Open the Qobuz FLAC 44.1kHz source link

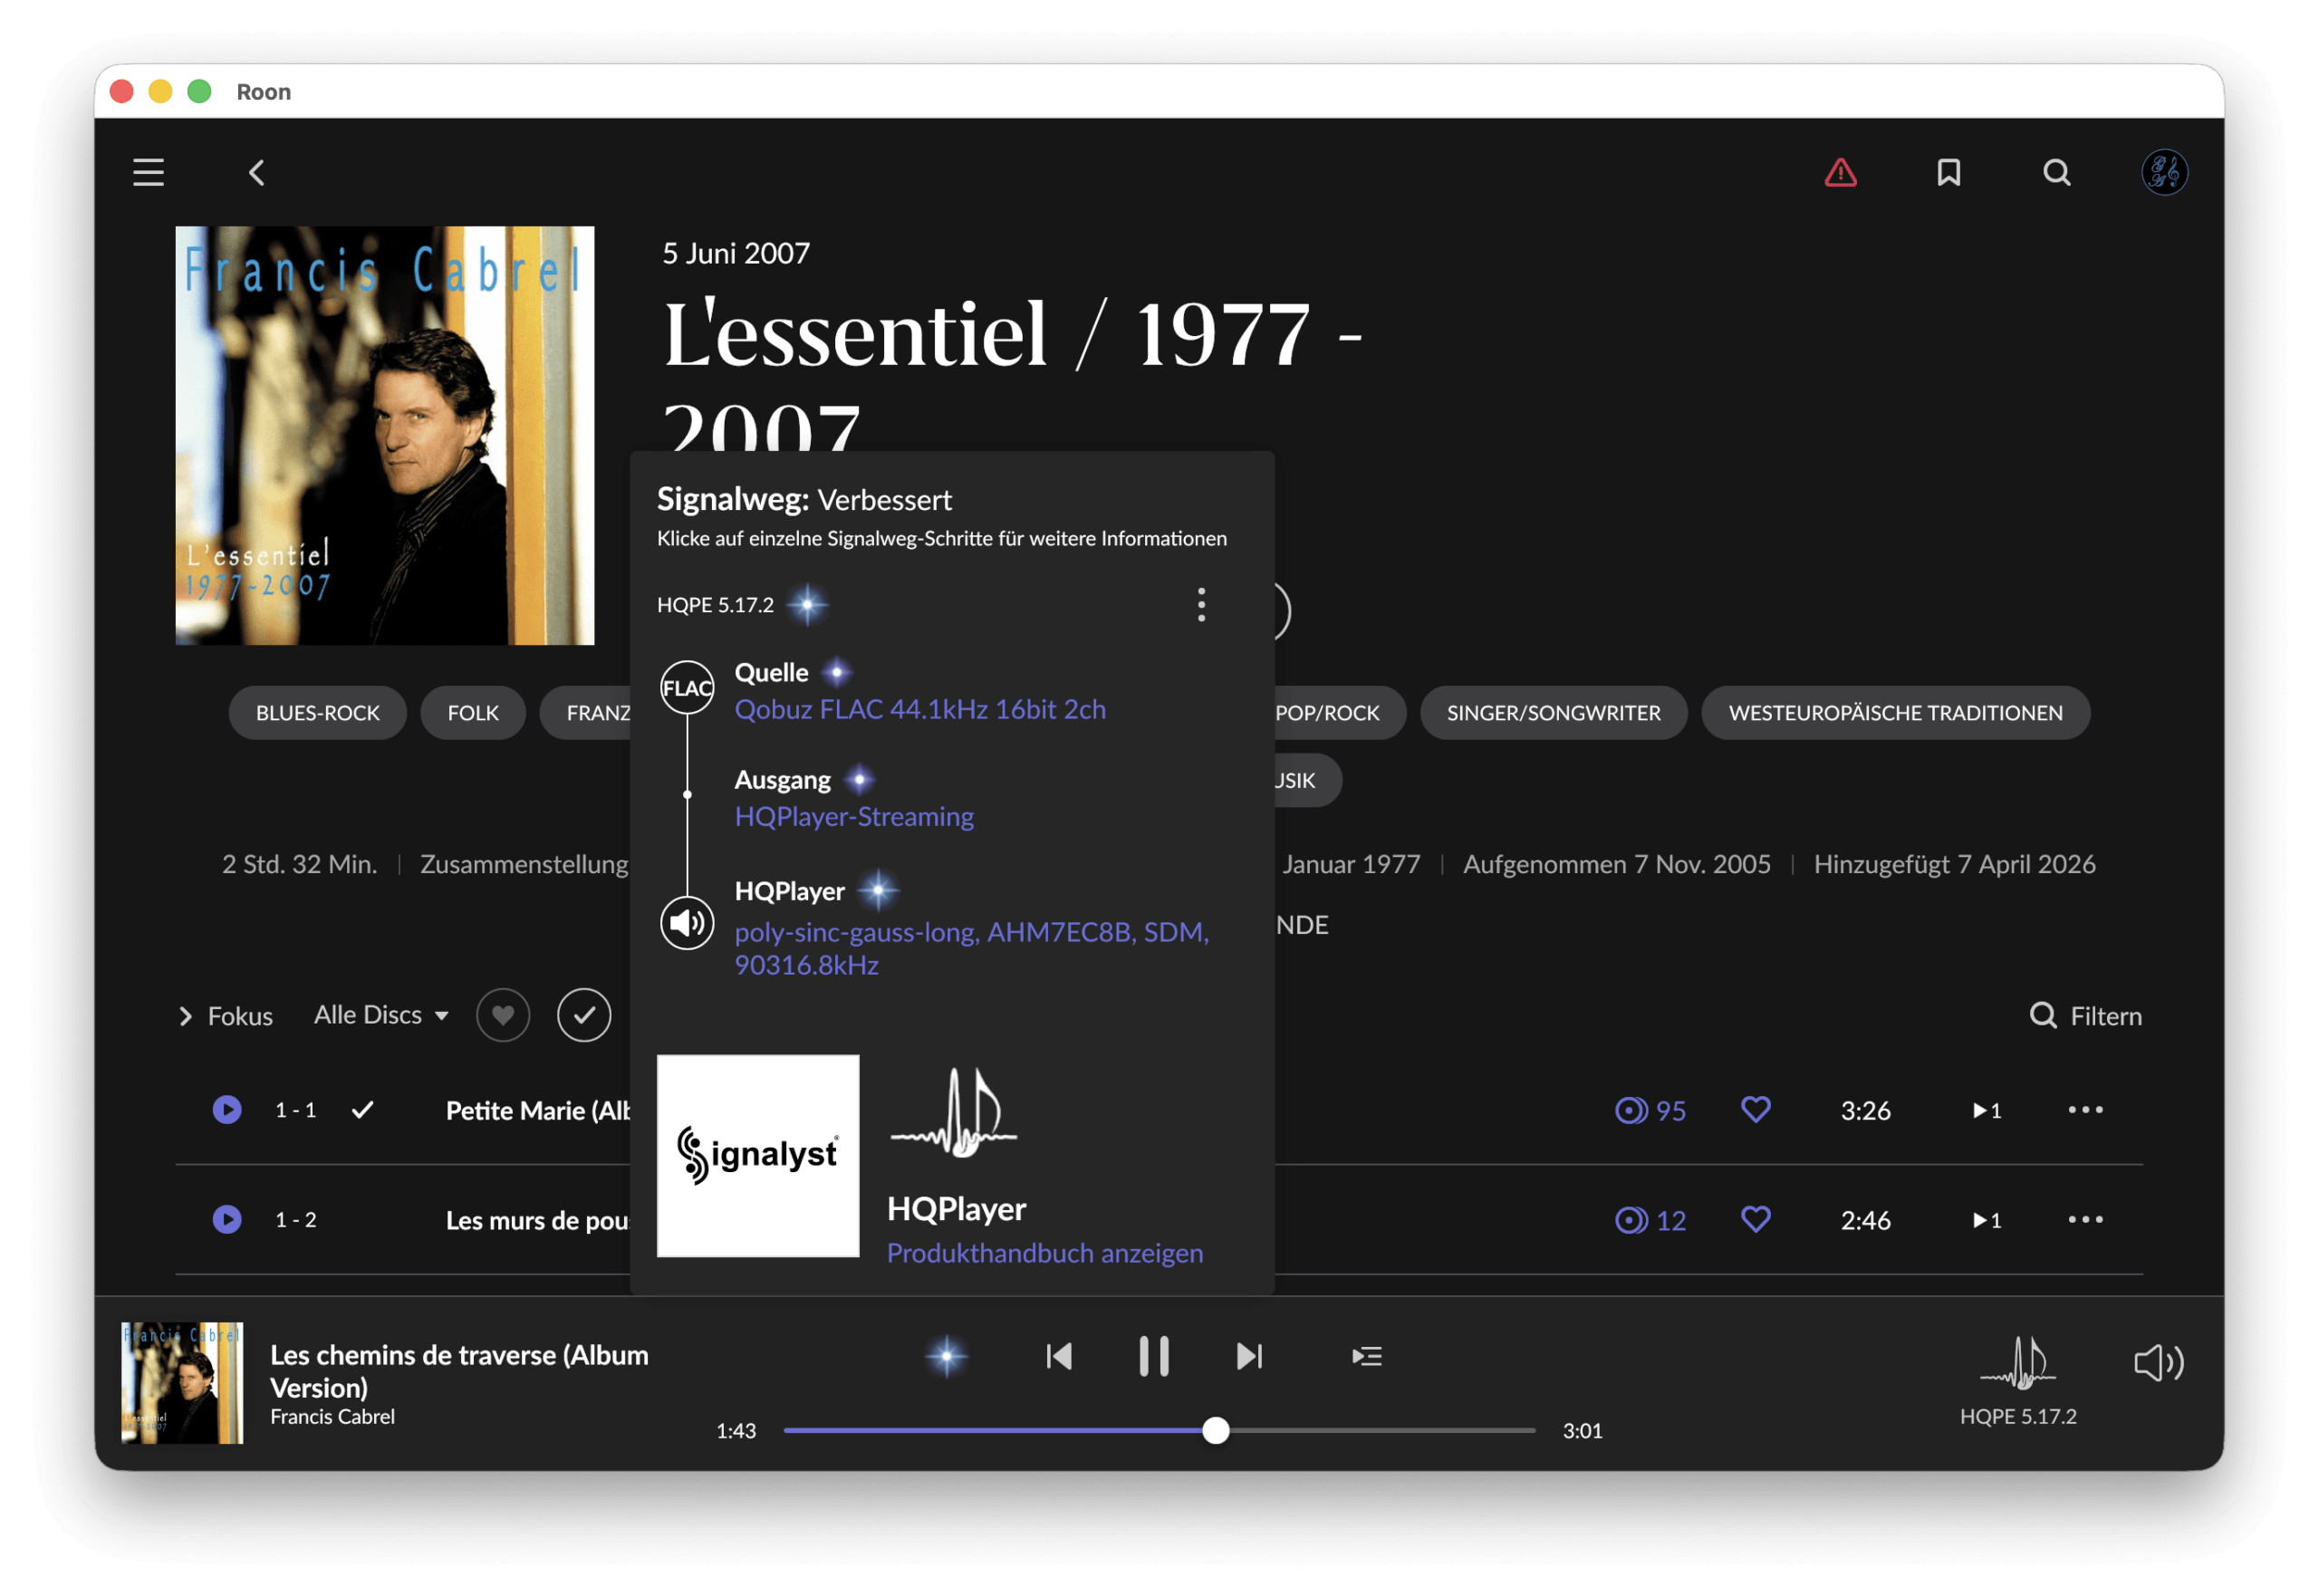(x=920, y=710)
